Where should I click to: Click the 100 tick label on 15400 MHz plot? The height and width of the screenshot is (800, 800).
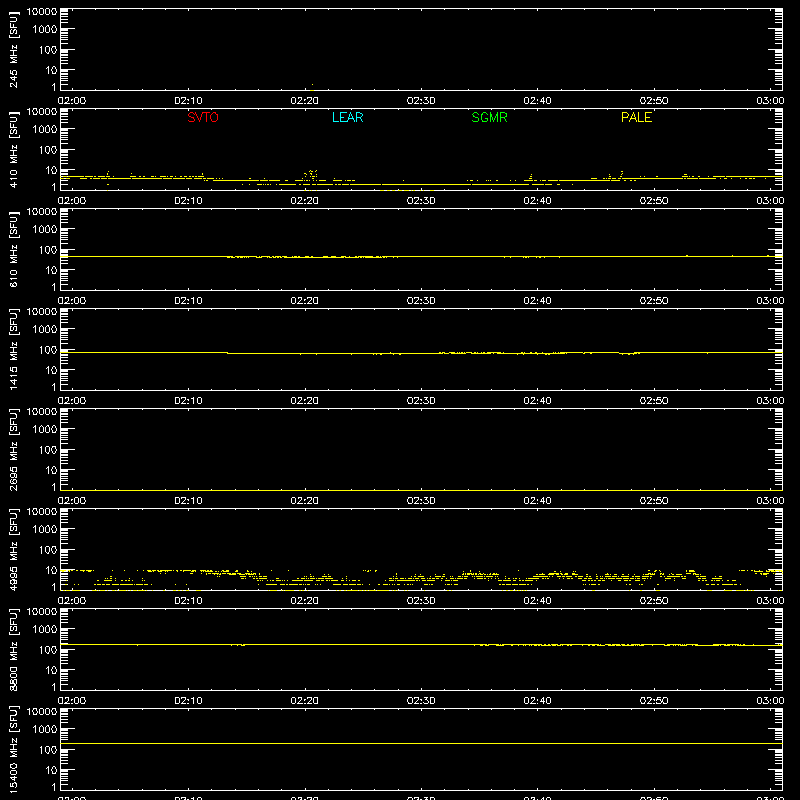pos(48,750)
